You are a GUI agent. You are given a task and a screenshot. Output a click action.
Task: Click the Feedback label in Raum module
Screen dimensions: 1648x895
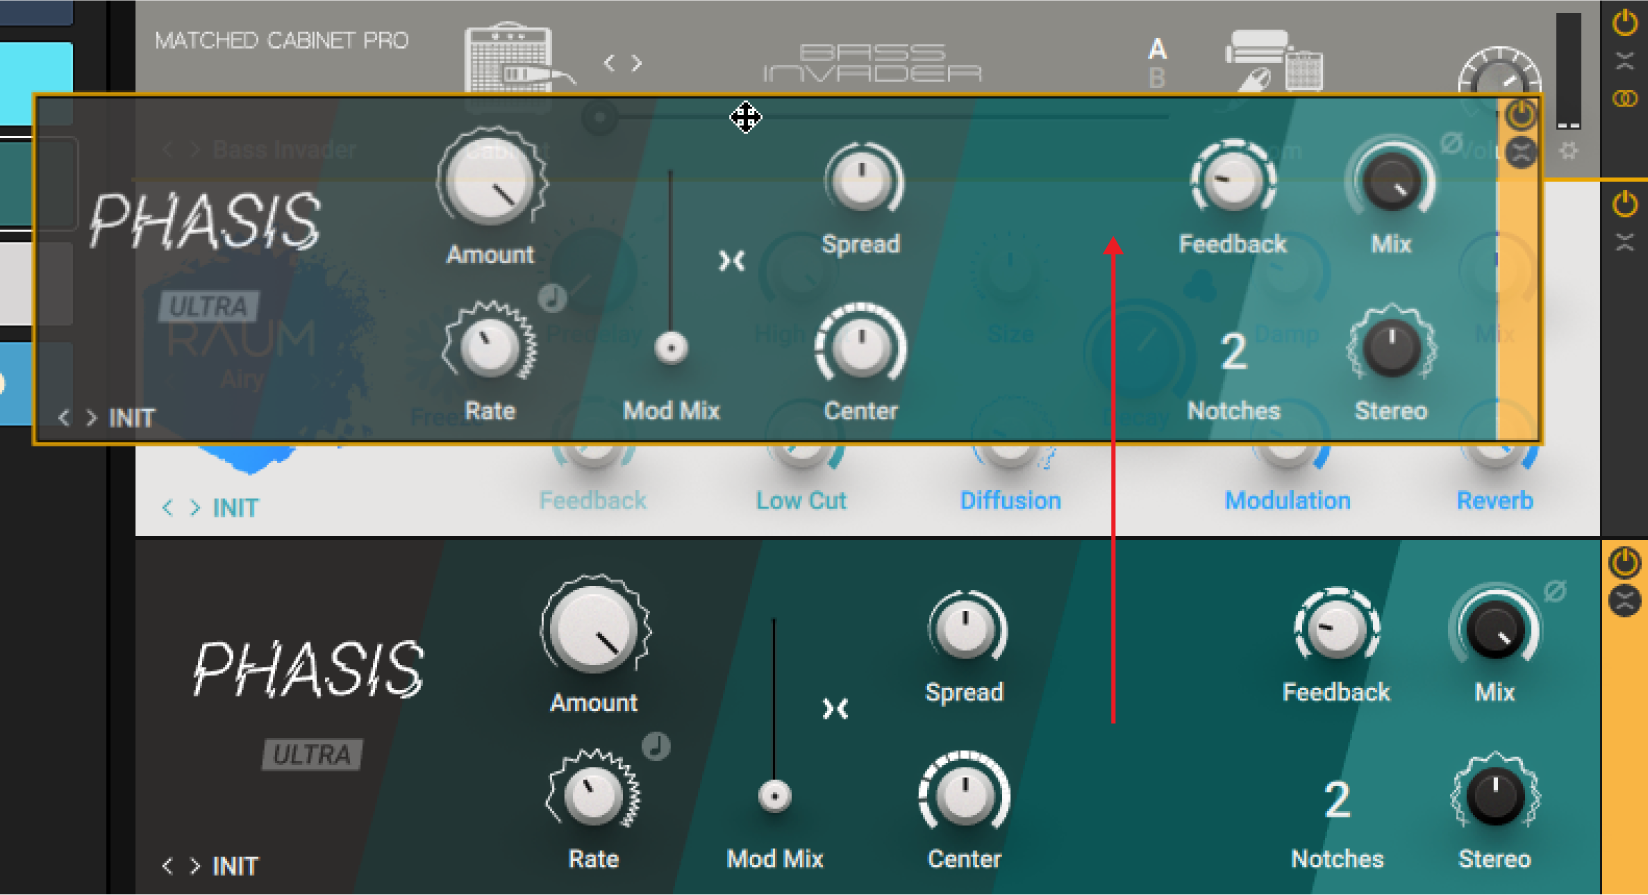(x=592, y=500)
